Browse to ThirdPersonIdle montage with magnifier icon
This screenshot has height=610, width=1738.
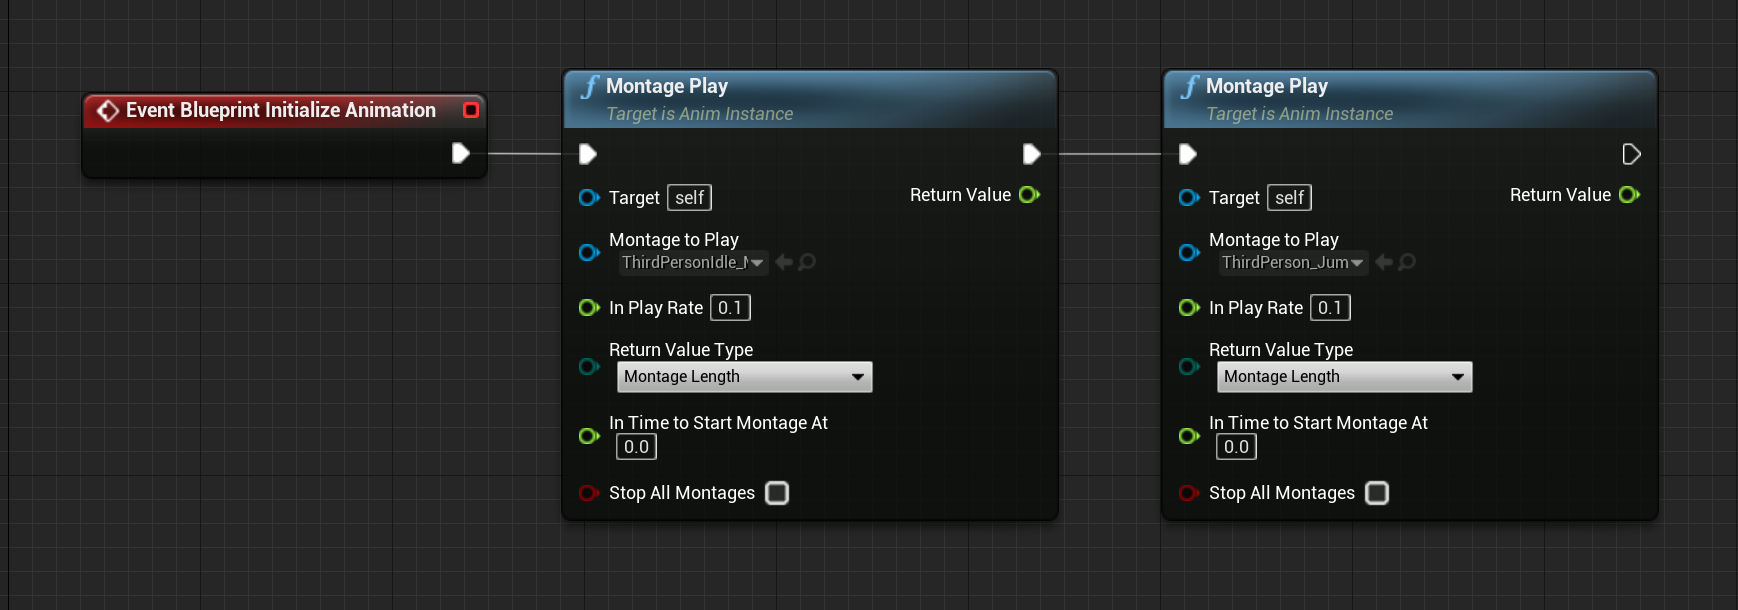[807, 262]
